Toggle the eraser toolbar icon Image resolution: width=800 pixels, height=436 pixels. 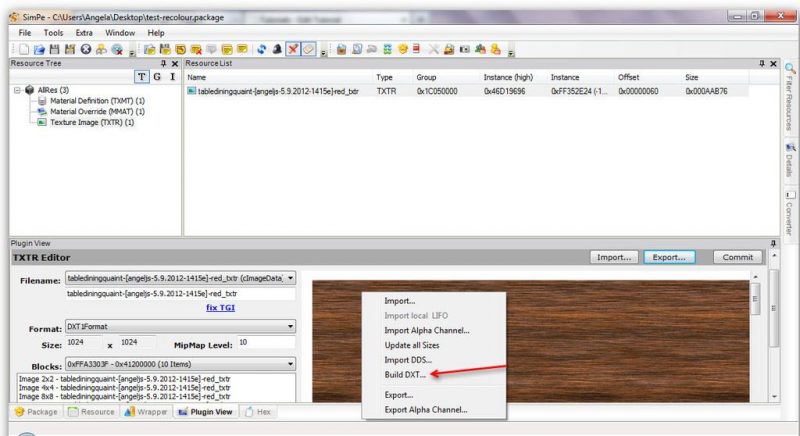(308, 49)
